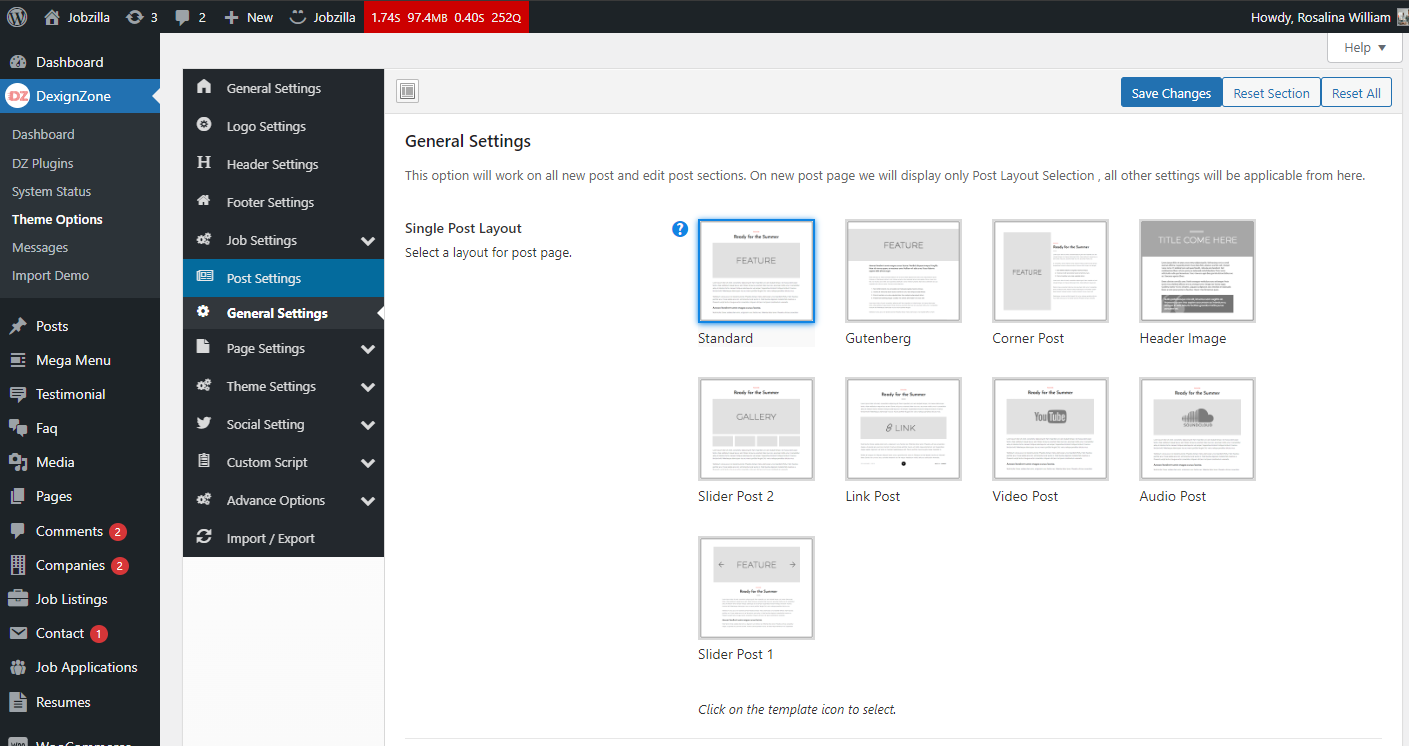The image size is (1409, 746).
Task: Click New in the admin bar
Action: [x=249, y=17]
